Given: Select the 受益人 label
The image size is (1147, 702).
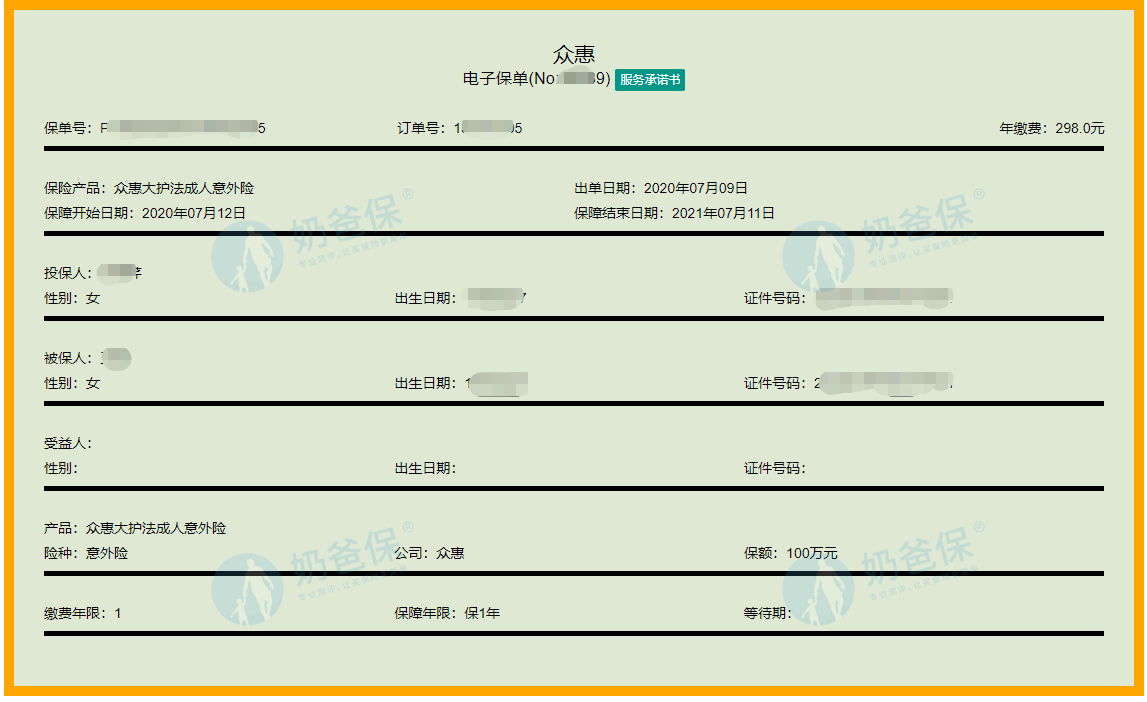Looking at the screenshot, I should coord(68,443).
